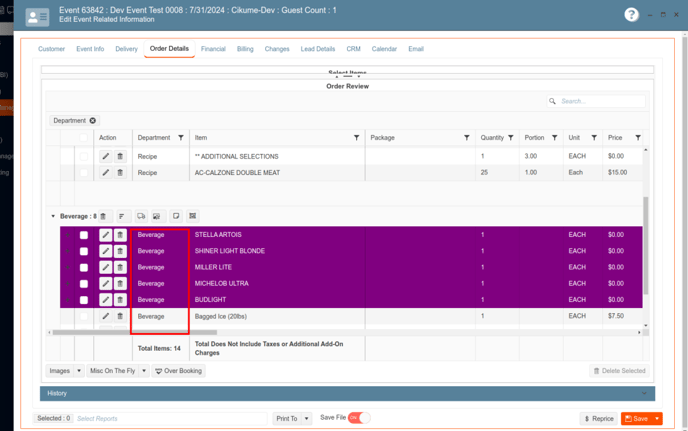This screenshot has width=688, height=431.
Task: Edit the MILLER LITE row
Action: 106,267
